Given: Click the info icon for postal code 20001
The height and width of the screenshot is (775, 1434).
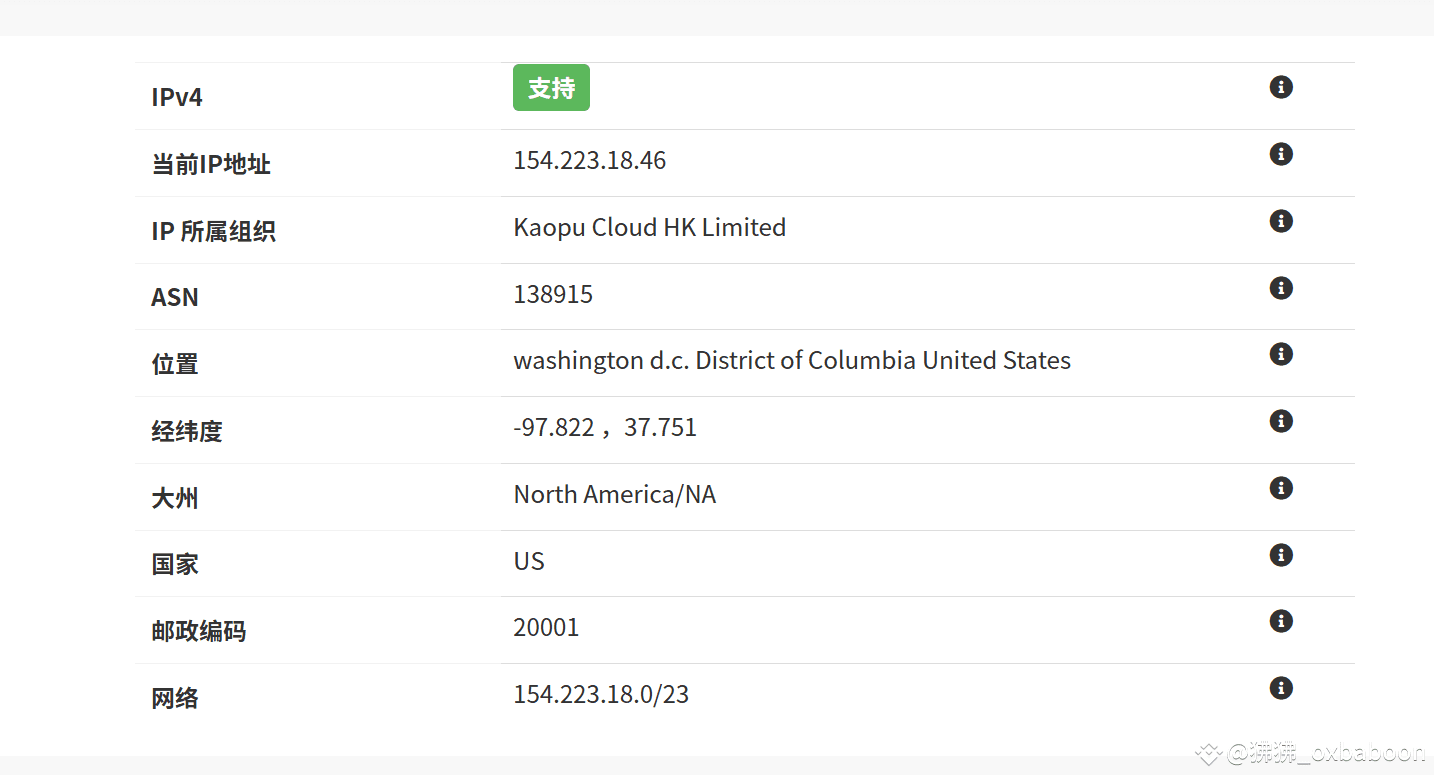Looking at the screenshot, I should tap(1281, 621).
